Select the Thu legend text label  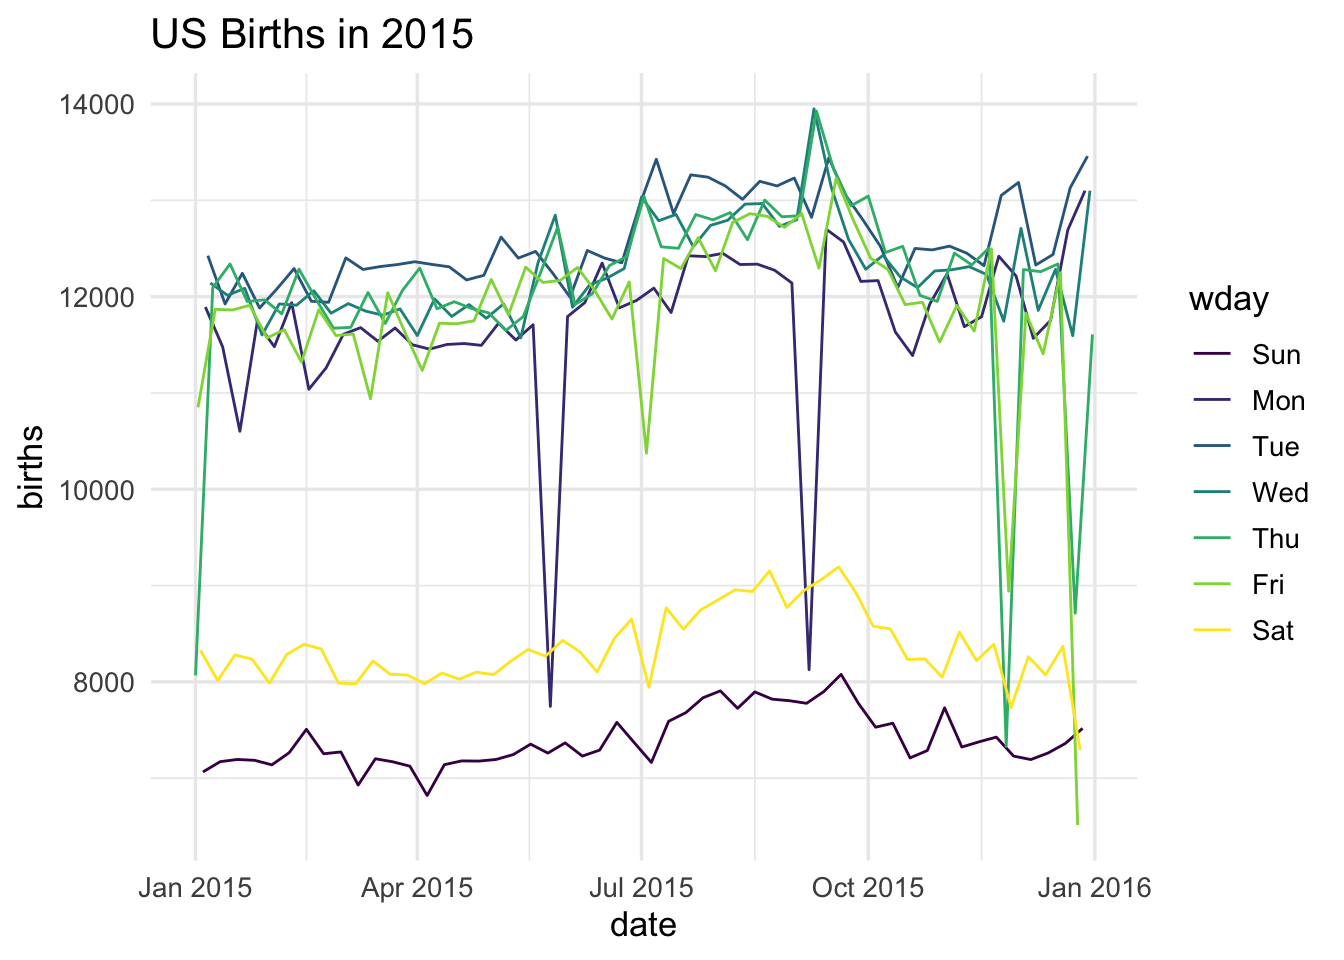(1275, 539)
